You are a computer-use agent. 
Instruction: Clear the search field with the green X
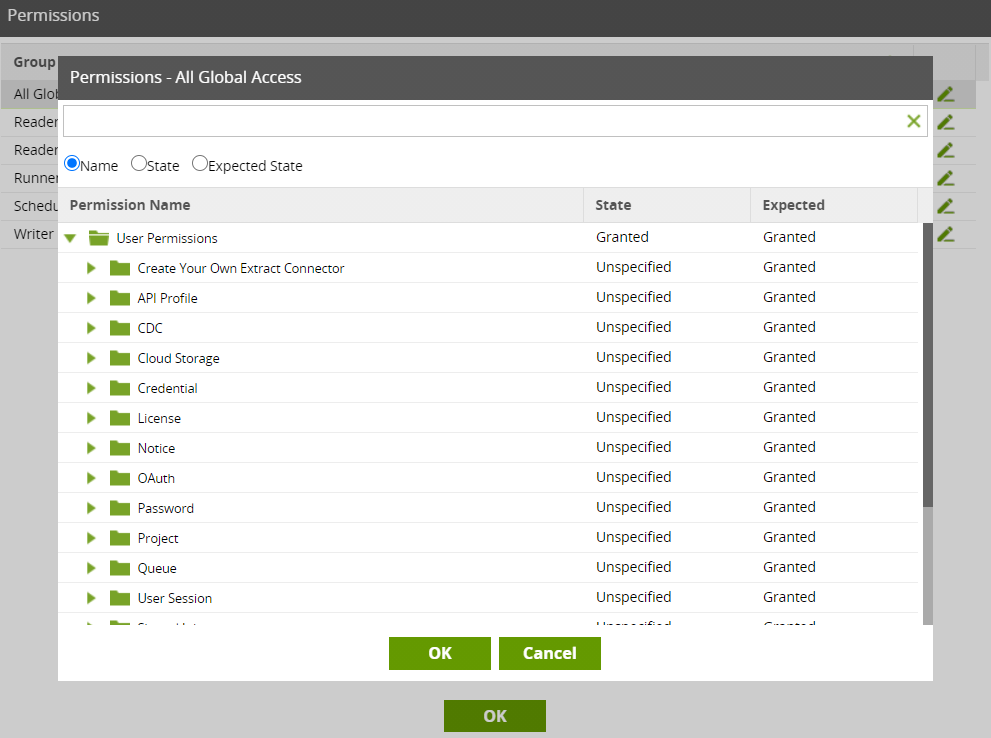pyautogui.click(x=913, y=121)
